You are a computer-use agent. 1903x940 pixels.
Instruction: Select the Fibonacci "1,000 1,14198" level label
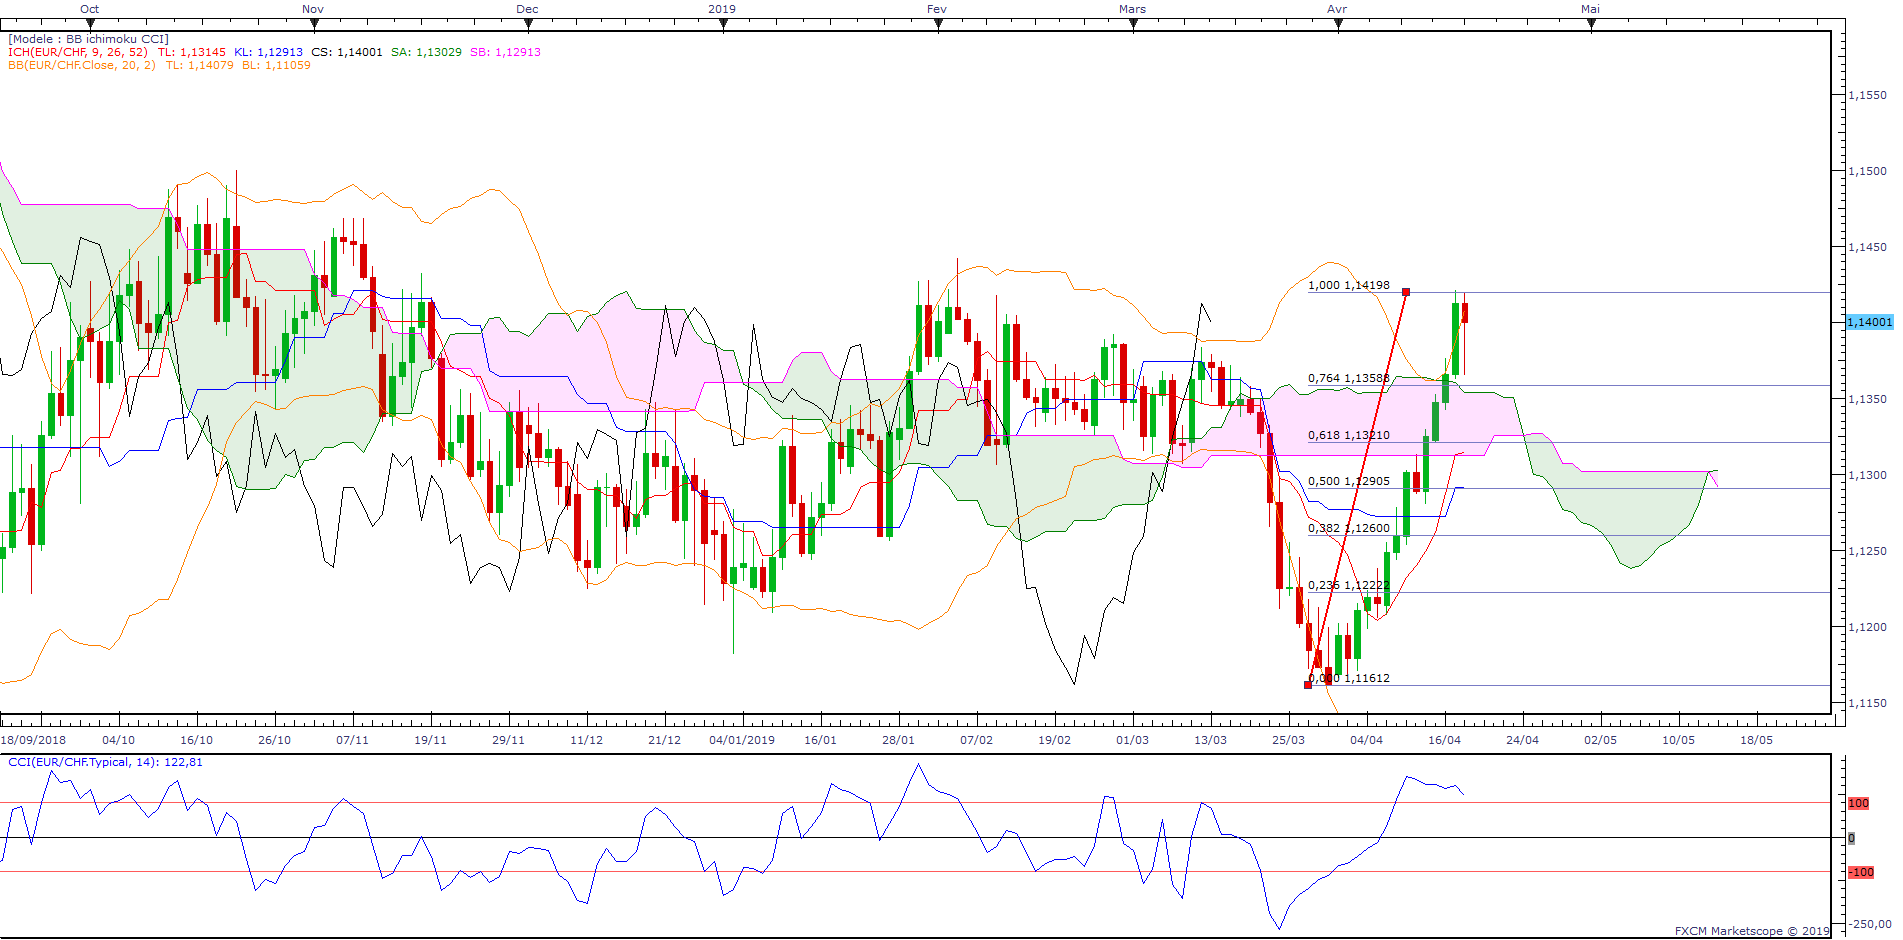(x=1349, y=285)
